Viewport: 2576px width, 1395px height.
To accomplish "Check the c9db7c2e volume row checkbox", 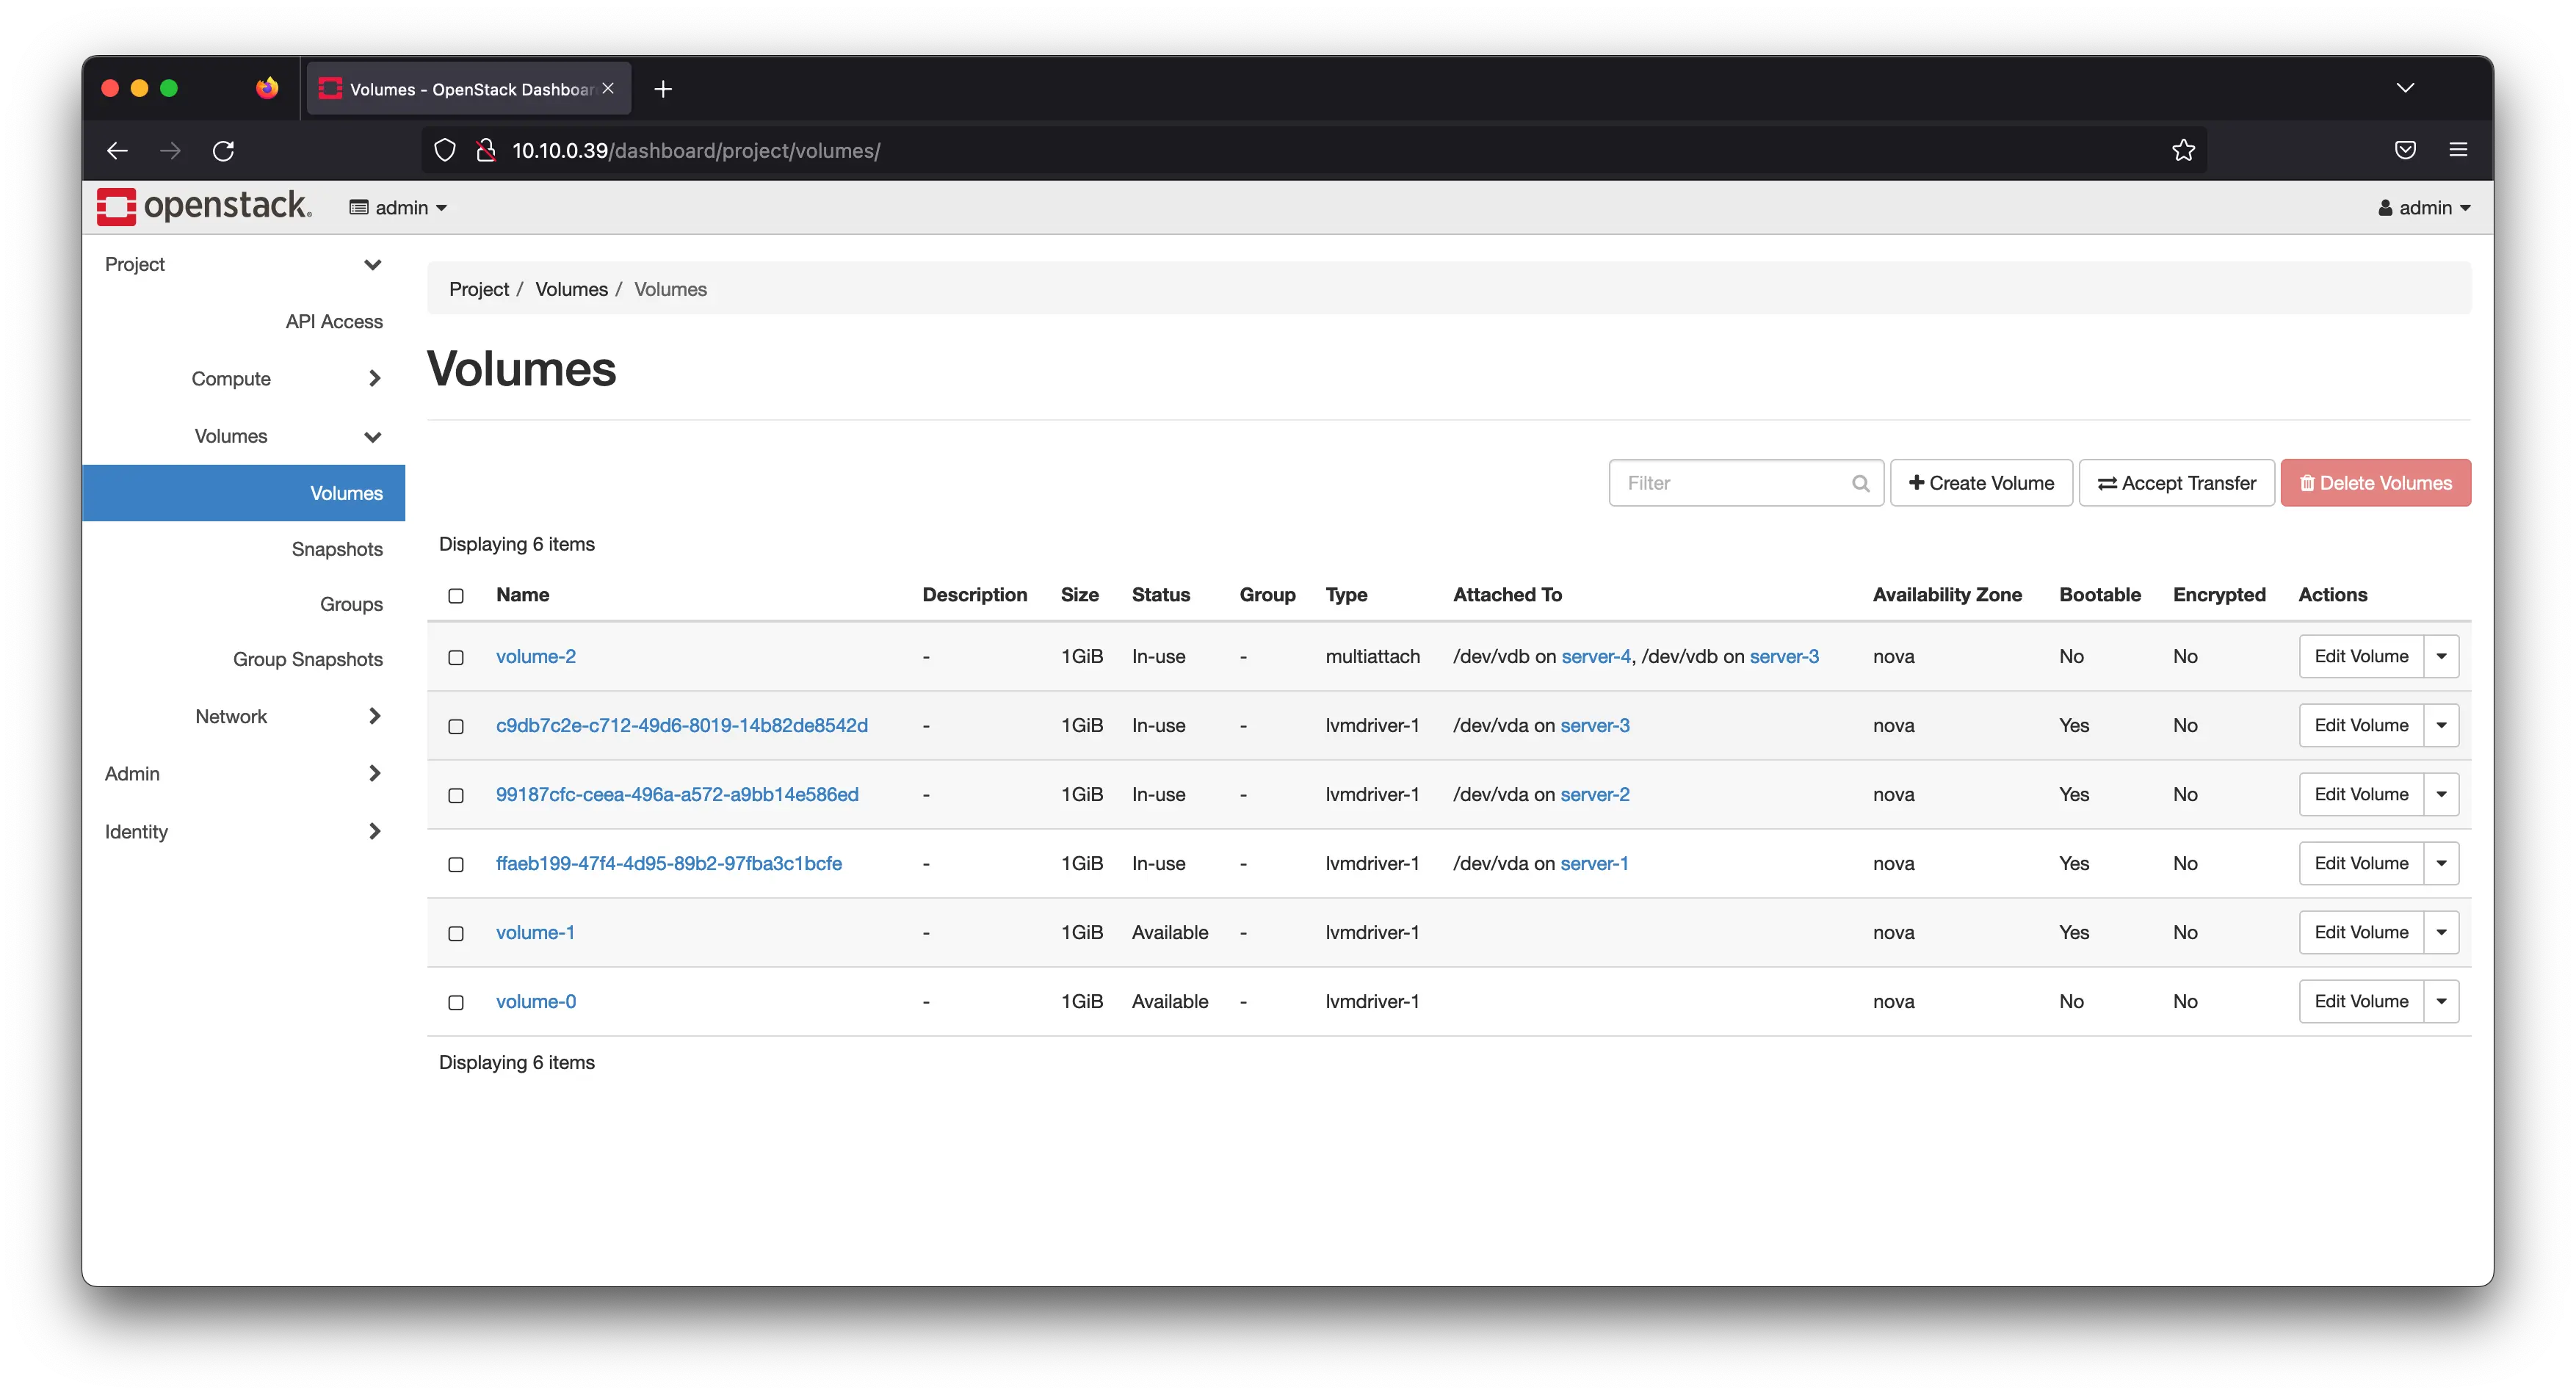I will click(456, 726).
